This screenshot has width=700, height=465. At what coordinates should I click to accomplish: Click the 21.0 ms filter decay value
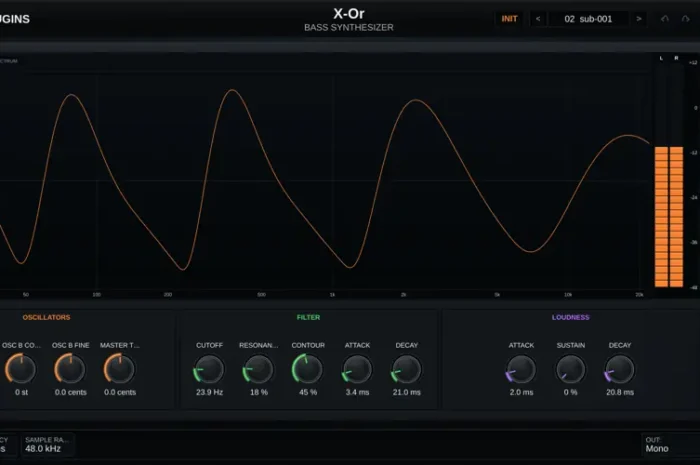pos(407,392)
